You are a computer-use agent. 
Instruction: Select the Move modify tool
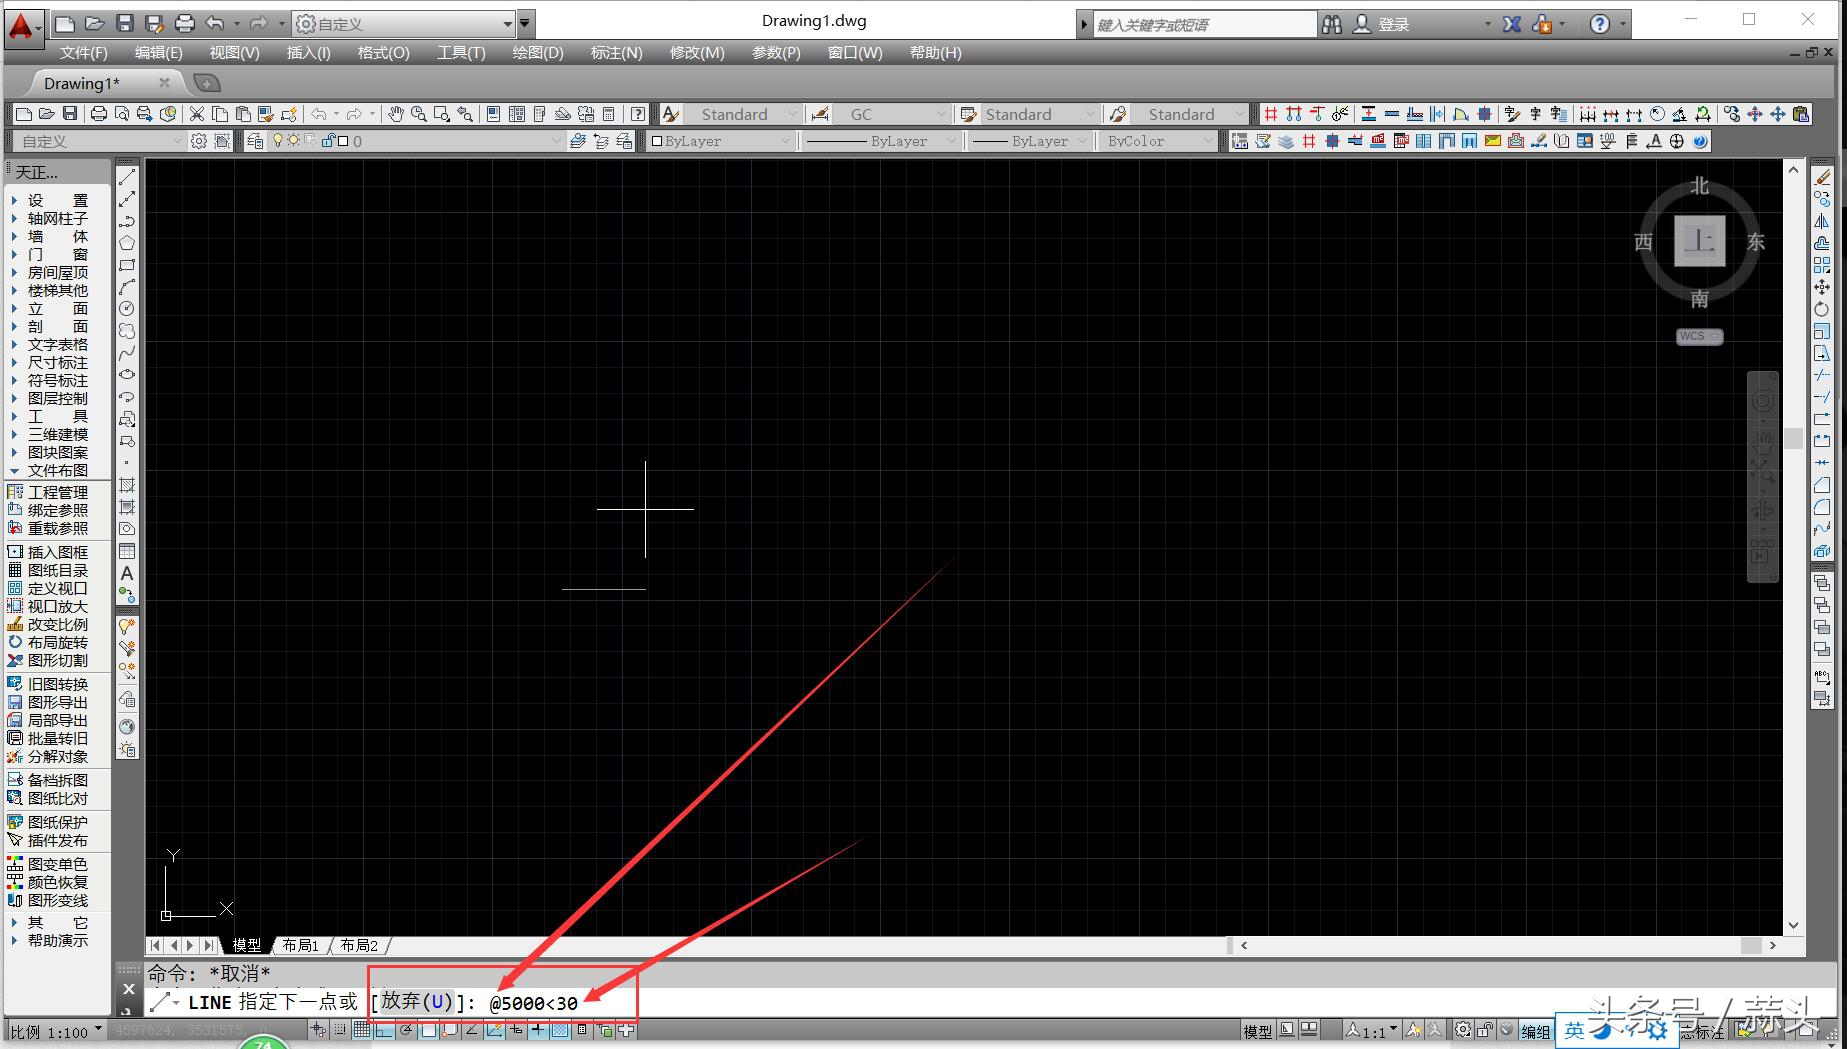[x=1822, y=287]
